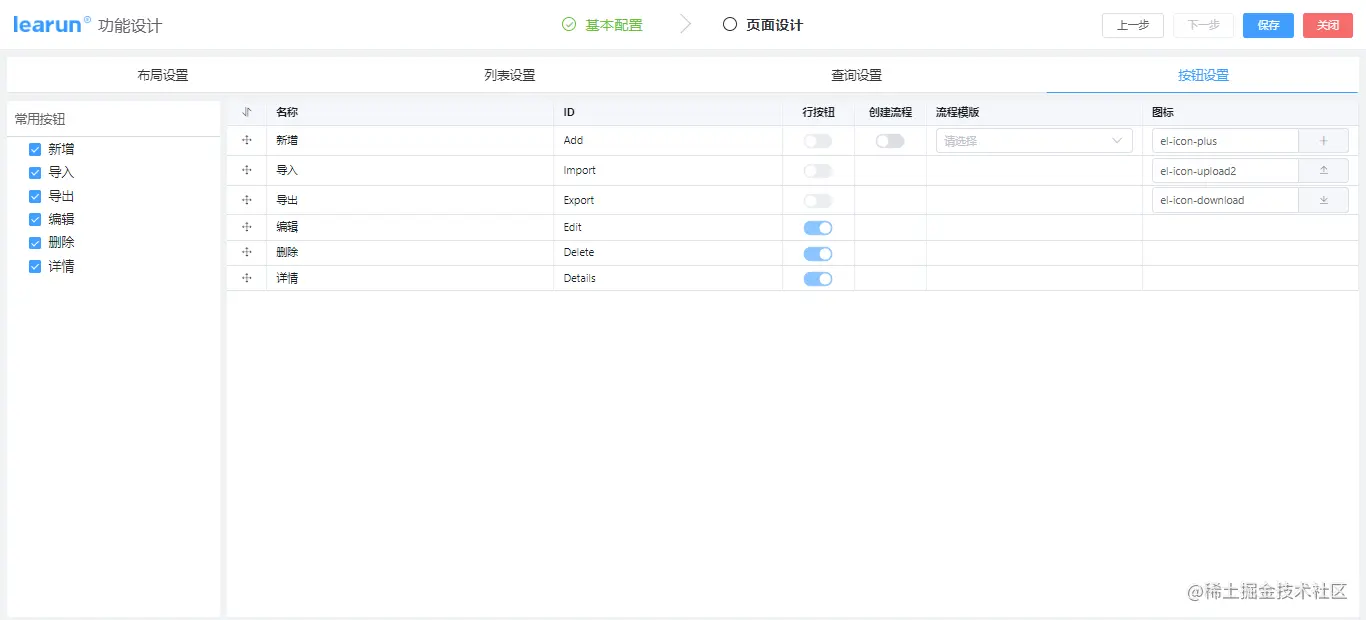Click the el-icon-upload2 icon input field
The image size is (1366, 620).
1225,171
